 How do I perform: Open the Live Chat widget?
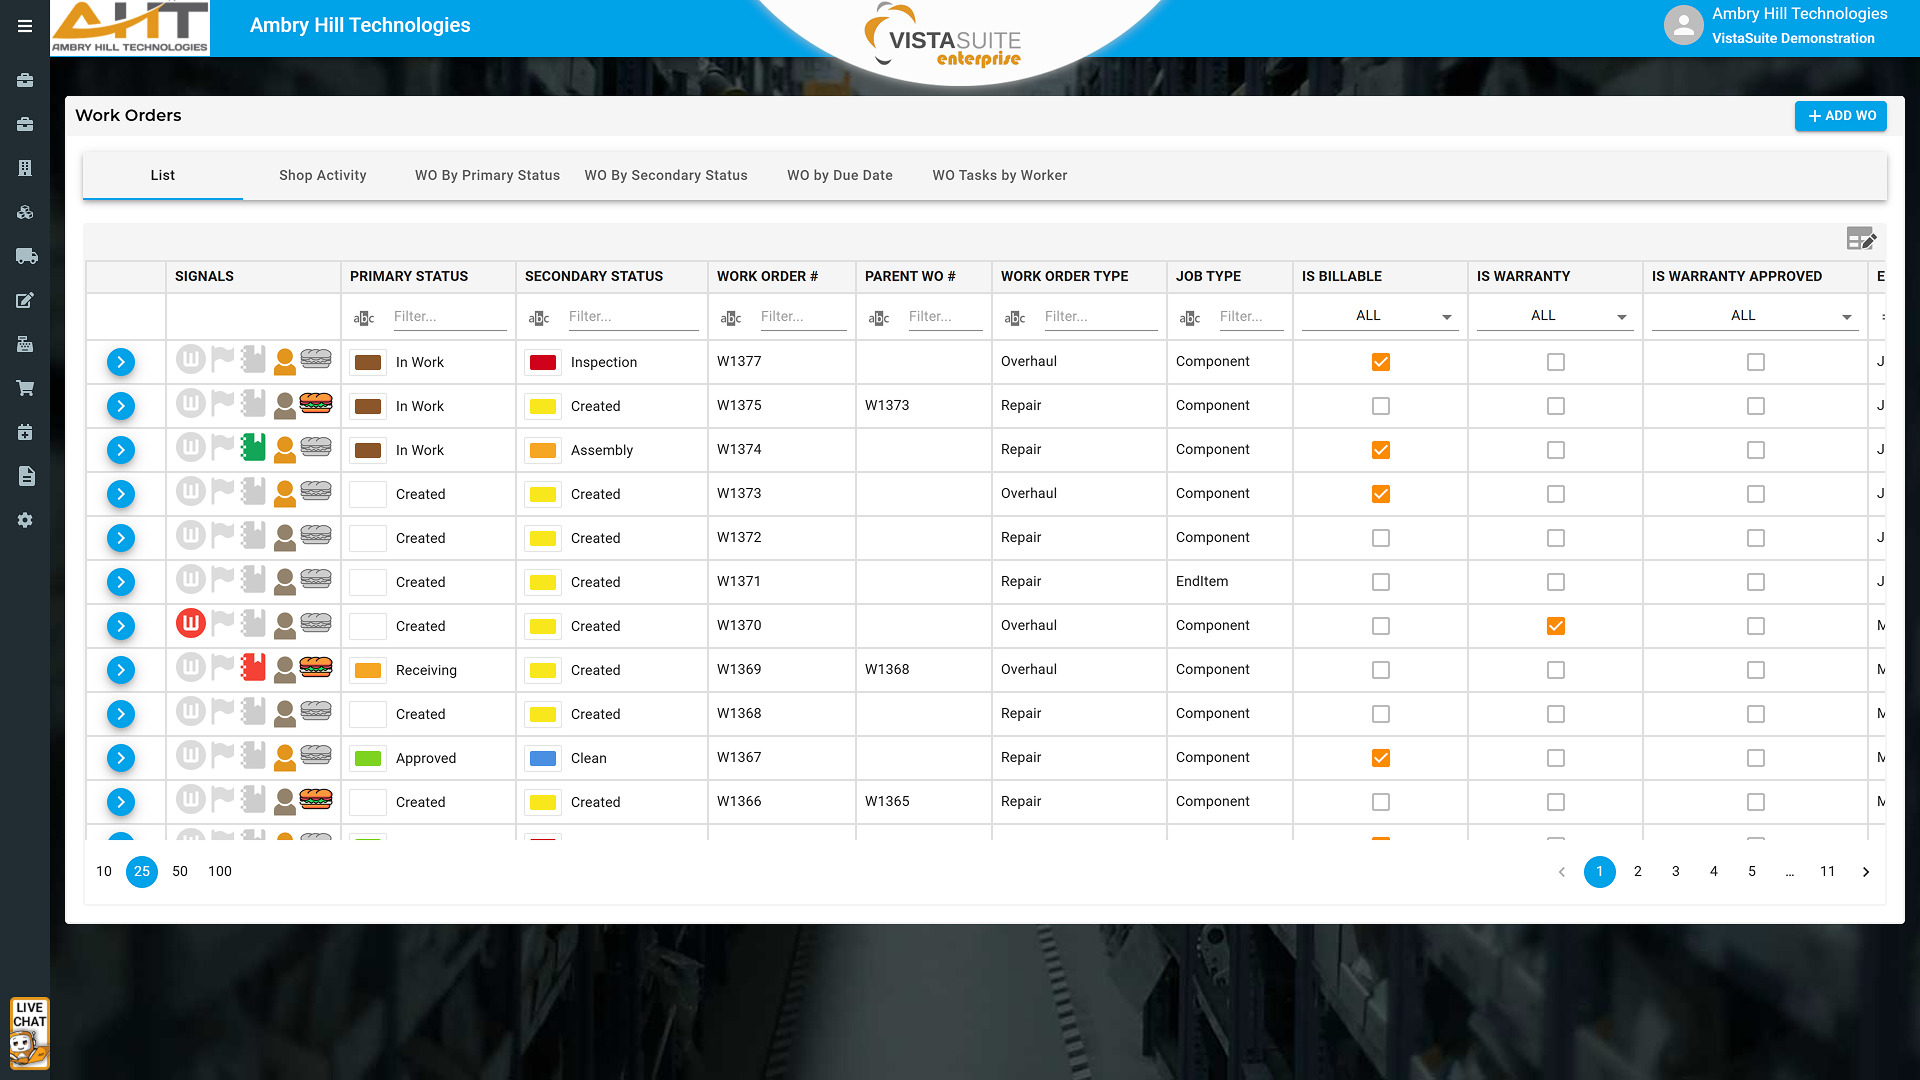[x=29, y=1033]
